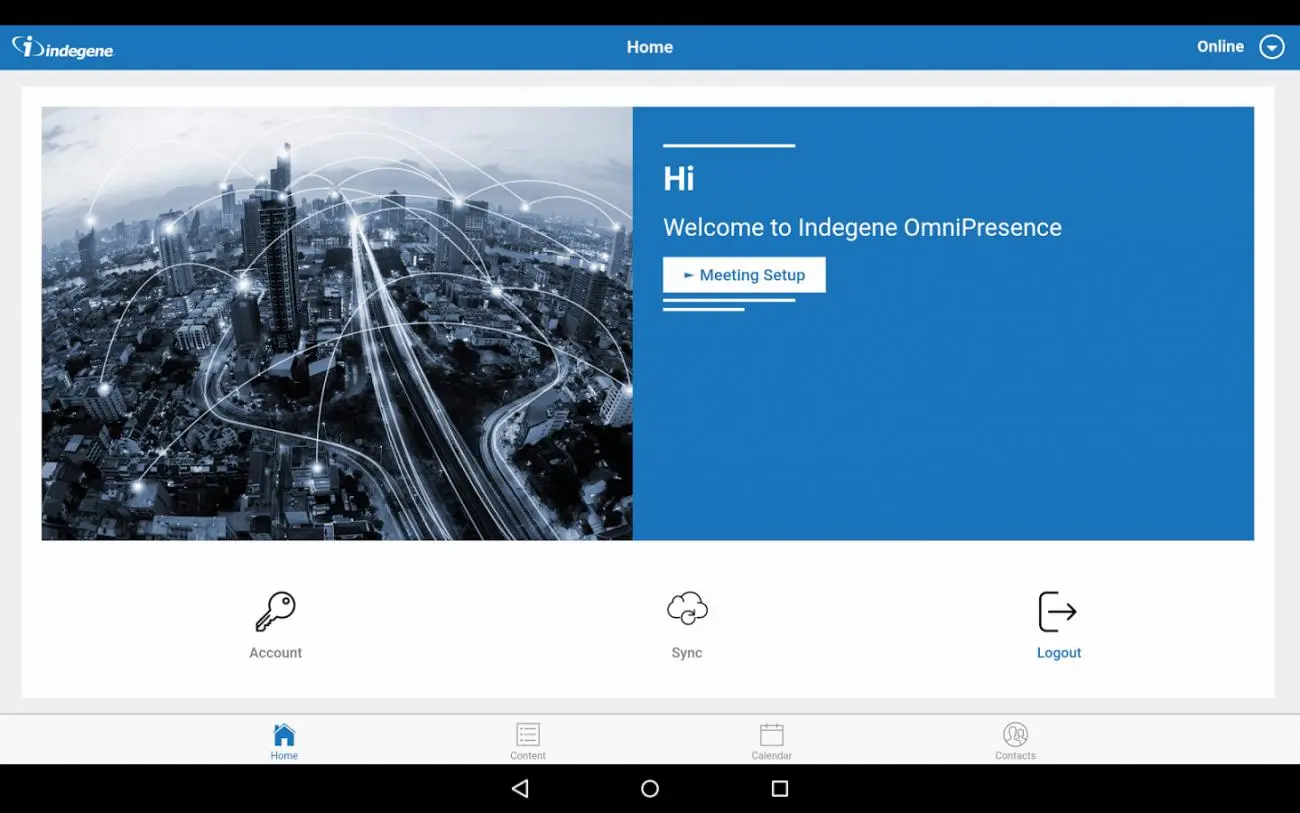Image resolution: width=1300 pixels, height=813 pixels.
Task: Click the "Online" status text
Action: click(x=1220, y=47)
